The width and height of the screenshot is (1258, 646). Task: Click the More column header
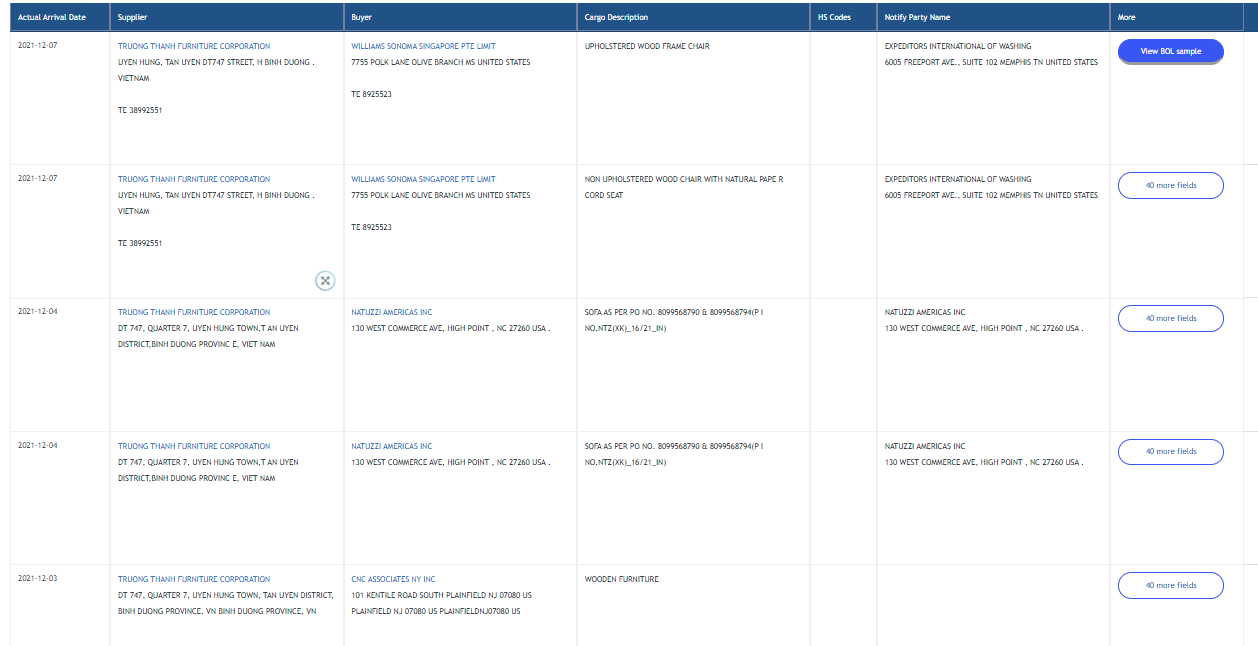click(1126, 17)
